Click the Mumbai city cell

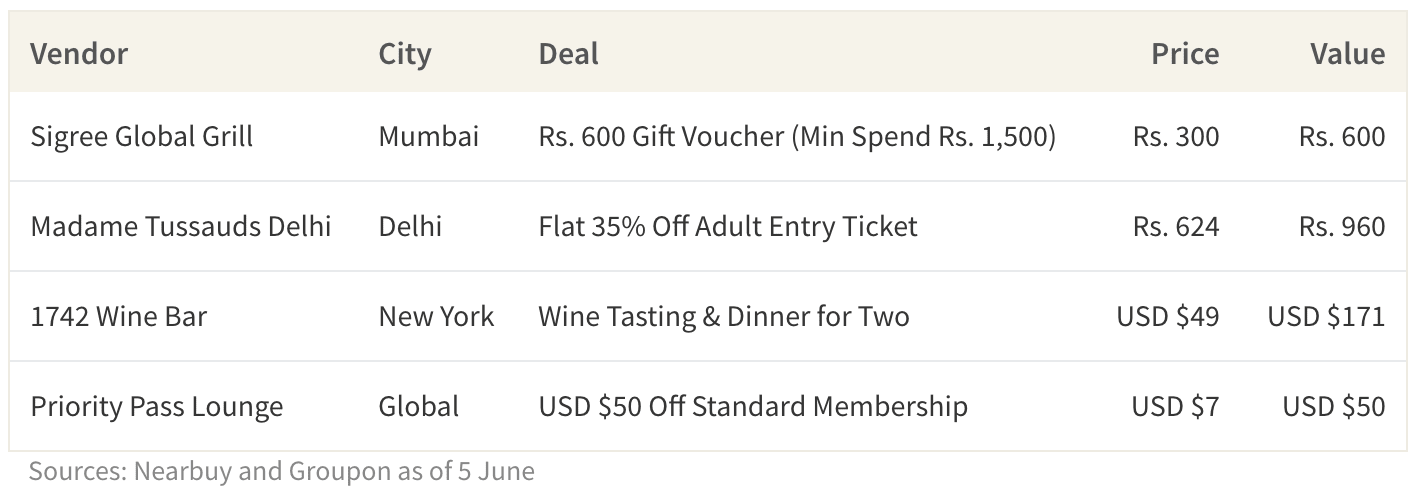[429, 136]
